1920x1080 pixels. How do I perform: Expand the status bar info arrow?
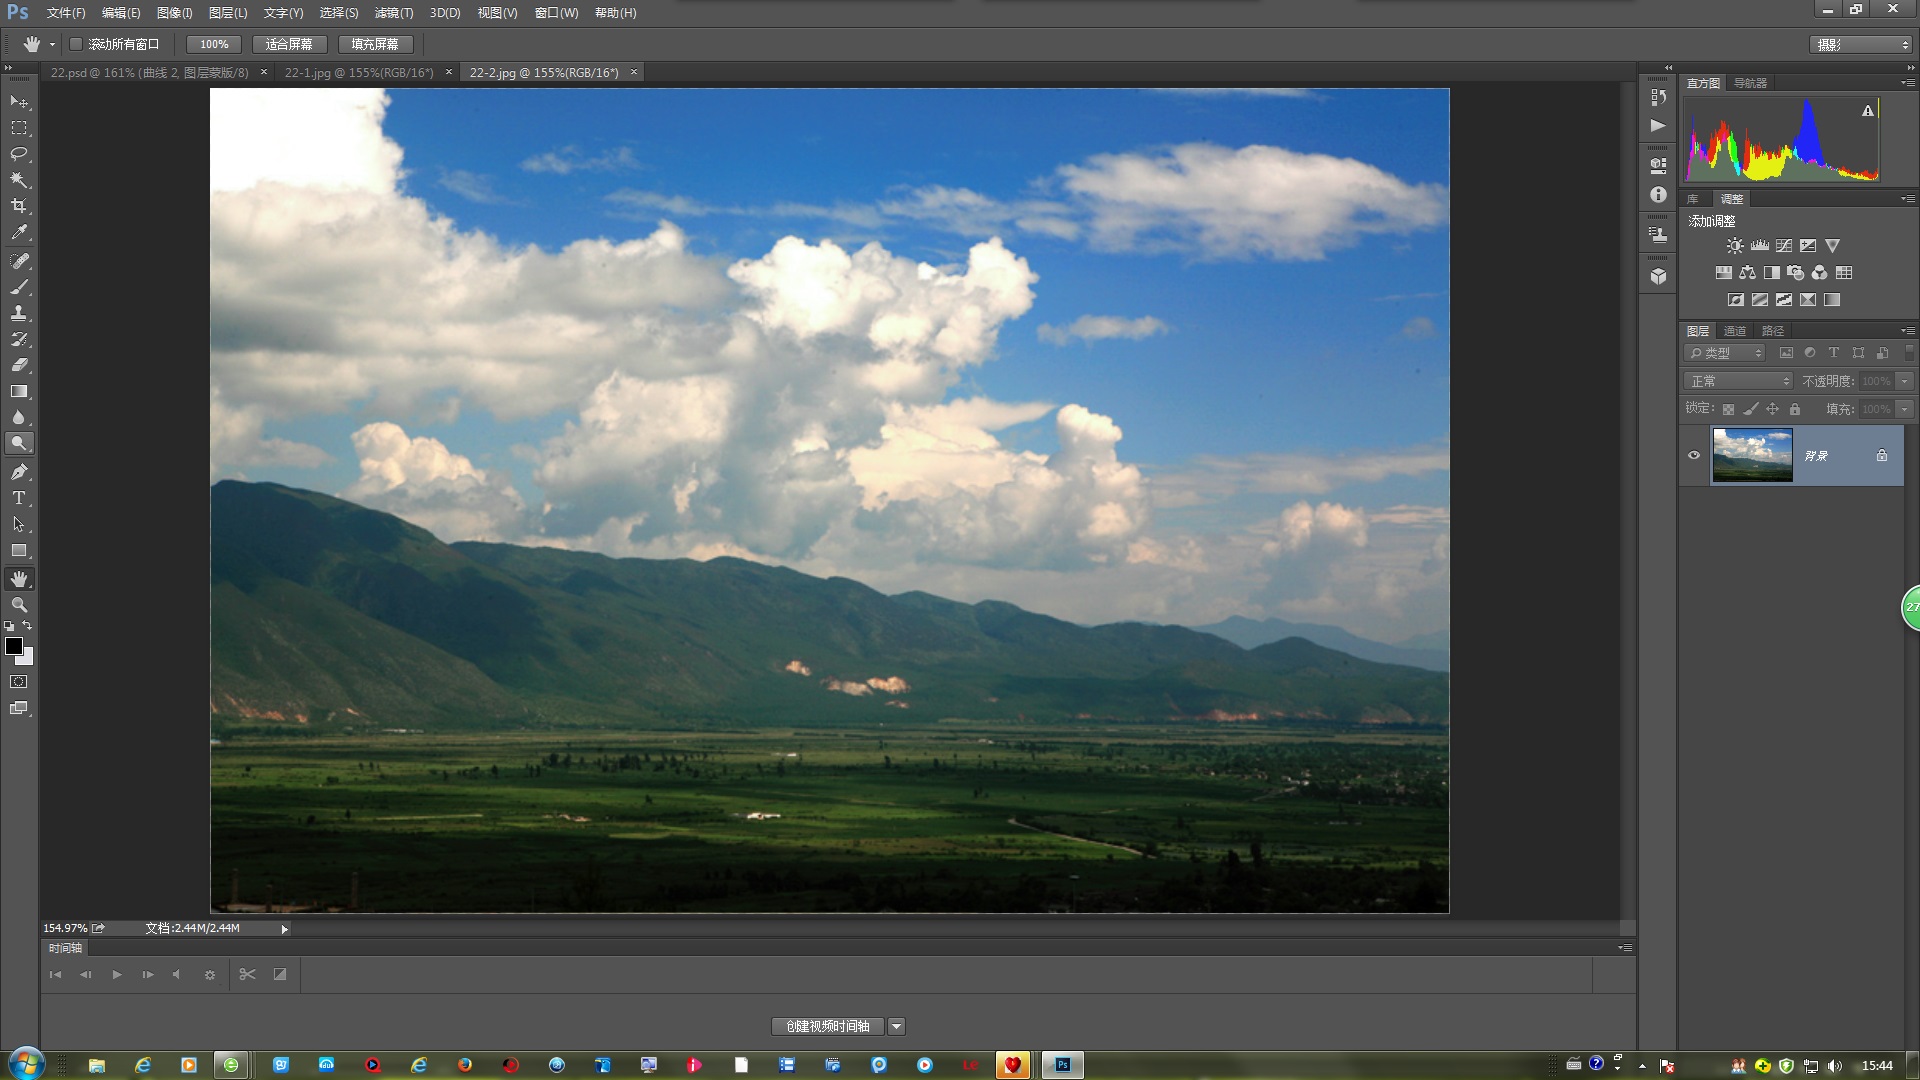[284, 929]
